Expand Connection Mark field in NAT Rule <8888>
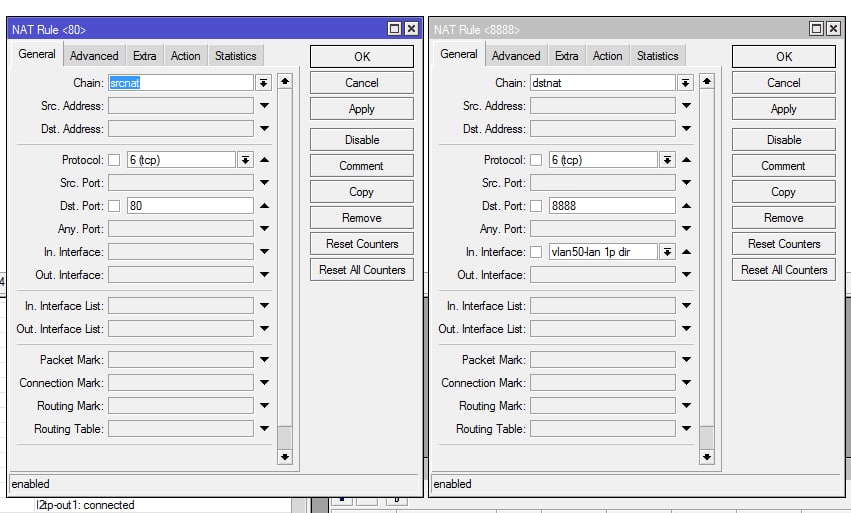 (x=686, y=382)
